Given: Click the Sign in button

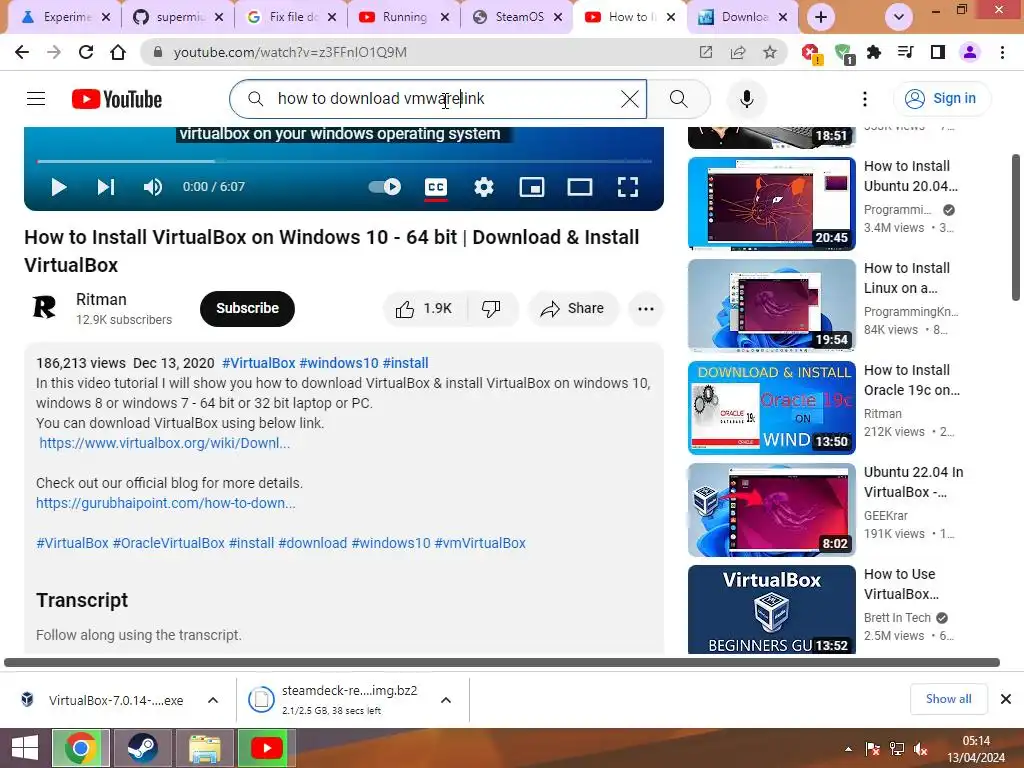Looking at the screenshot, I should click(941, 99).
